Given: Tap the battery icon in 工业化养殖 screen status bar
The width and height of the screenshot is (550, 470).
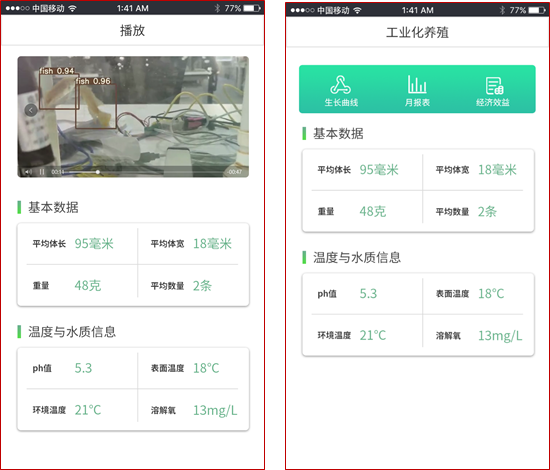Looking at the screenshot, I should (x=537, y=10).
